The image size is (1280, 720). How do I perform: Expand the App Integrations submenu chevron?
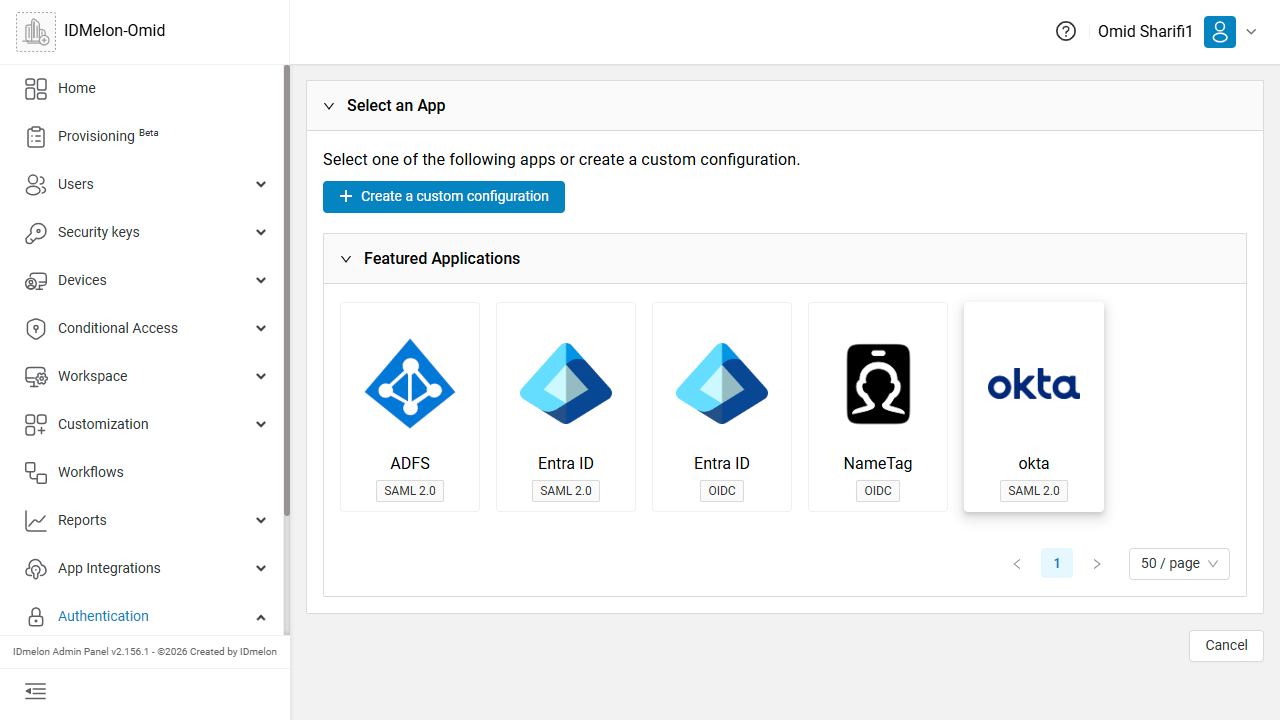[261, 568]
